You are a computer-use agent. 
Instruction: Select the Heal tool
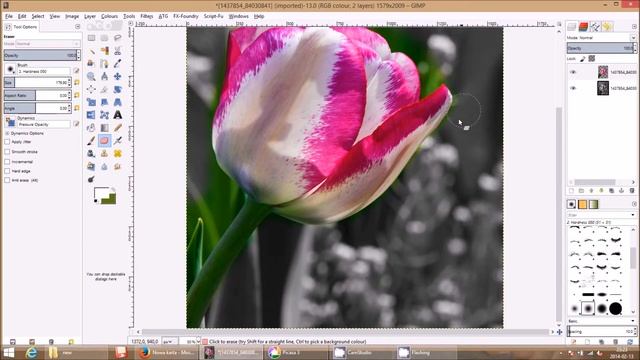[x=118, y=153]
